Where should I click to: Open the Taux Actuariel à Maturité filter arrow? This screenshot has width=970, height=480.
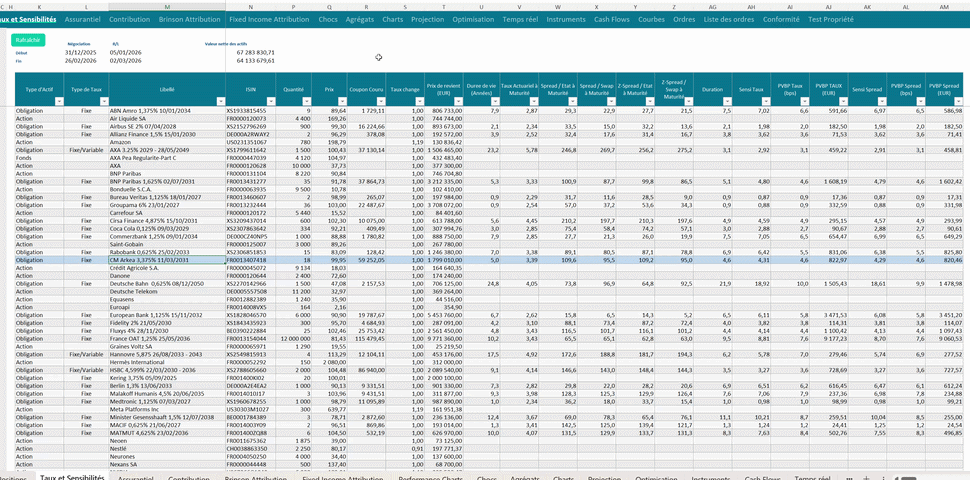[x=534, y=101]
